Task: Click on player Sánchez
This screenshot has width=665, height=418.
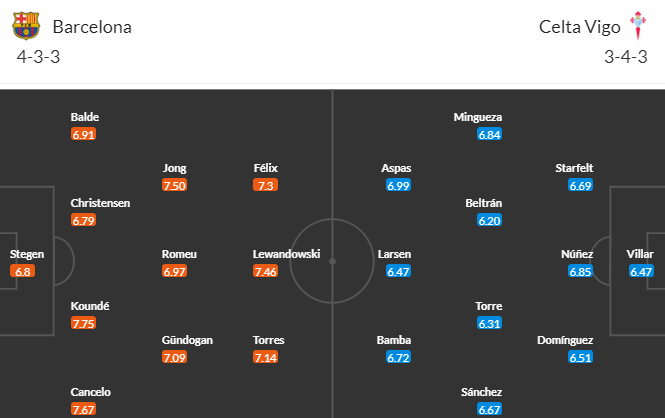Action: (x=481, y=392)
